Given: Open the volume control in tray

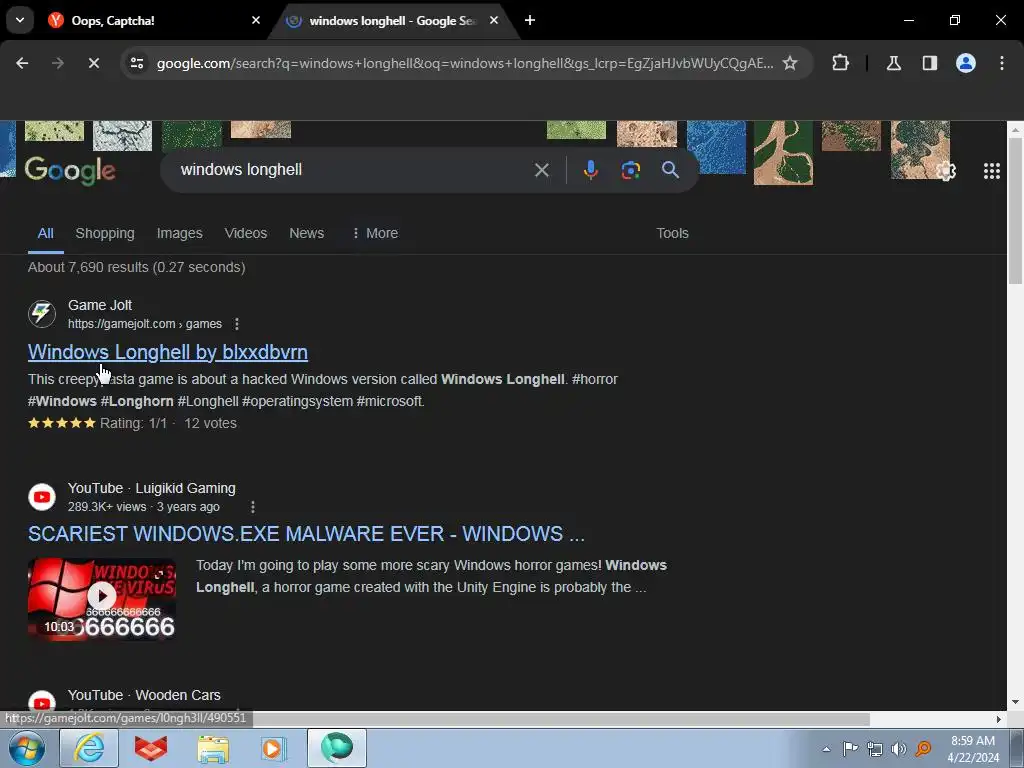Looking at the screenshot, I should tap(899, 748).
